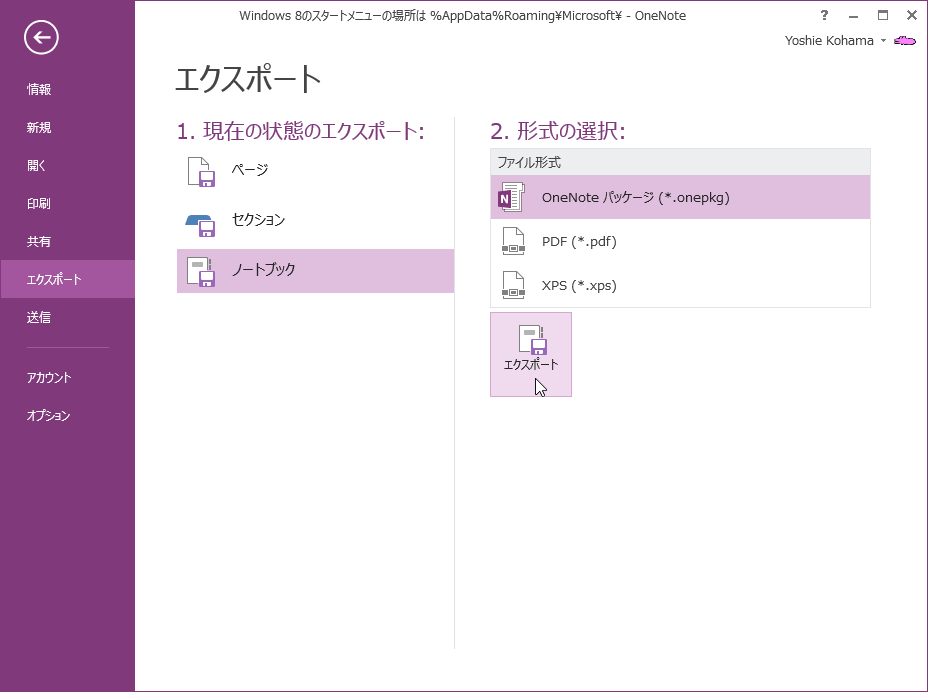
Task: Select the セクション label
Action: point(259,220)
